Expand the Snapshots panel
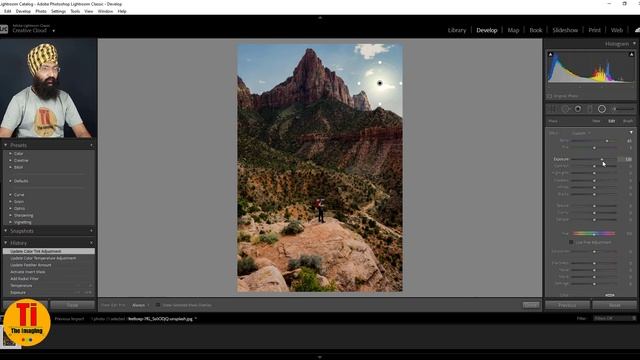 (x=6, y=231)
